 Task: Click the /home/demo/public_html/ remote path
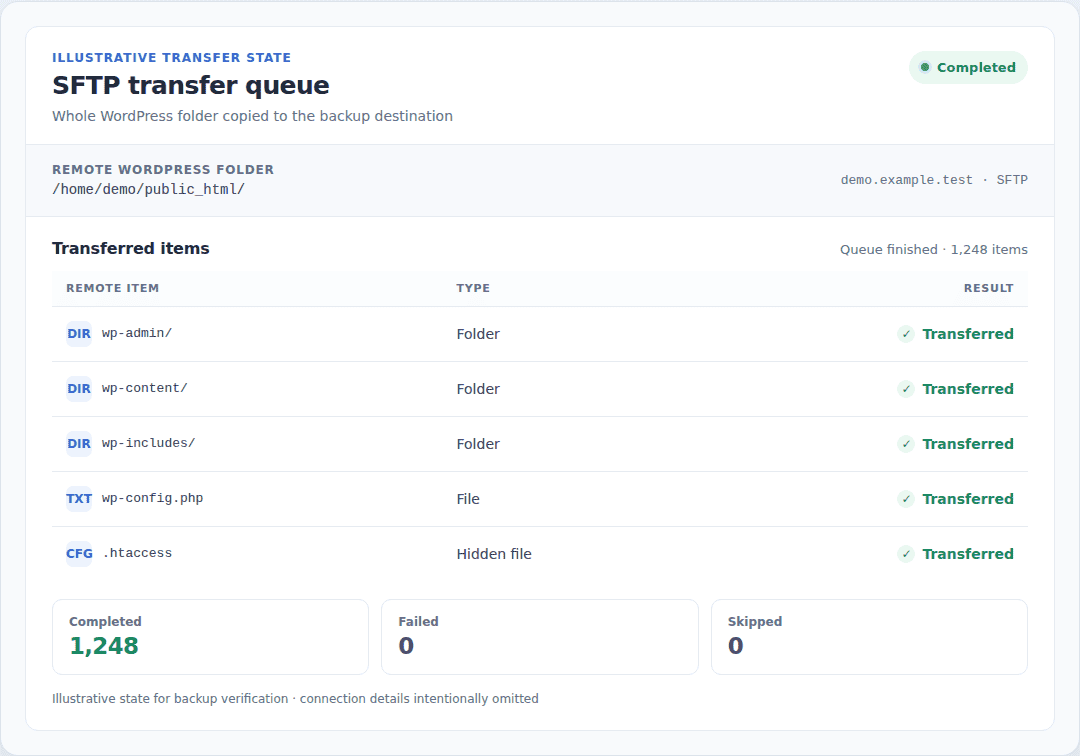pos(148,189)
